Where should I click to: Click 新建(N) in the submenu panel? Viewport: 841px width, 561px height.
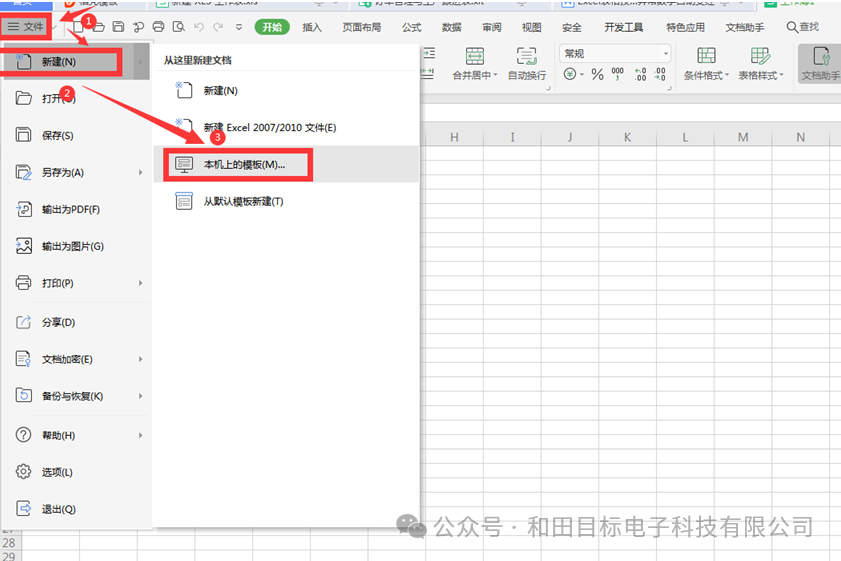(286, 91)
